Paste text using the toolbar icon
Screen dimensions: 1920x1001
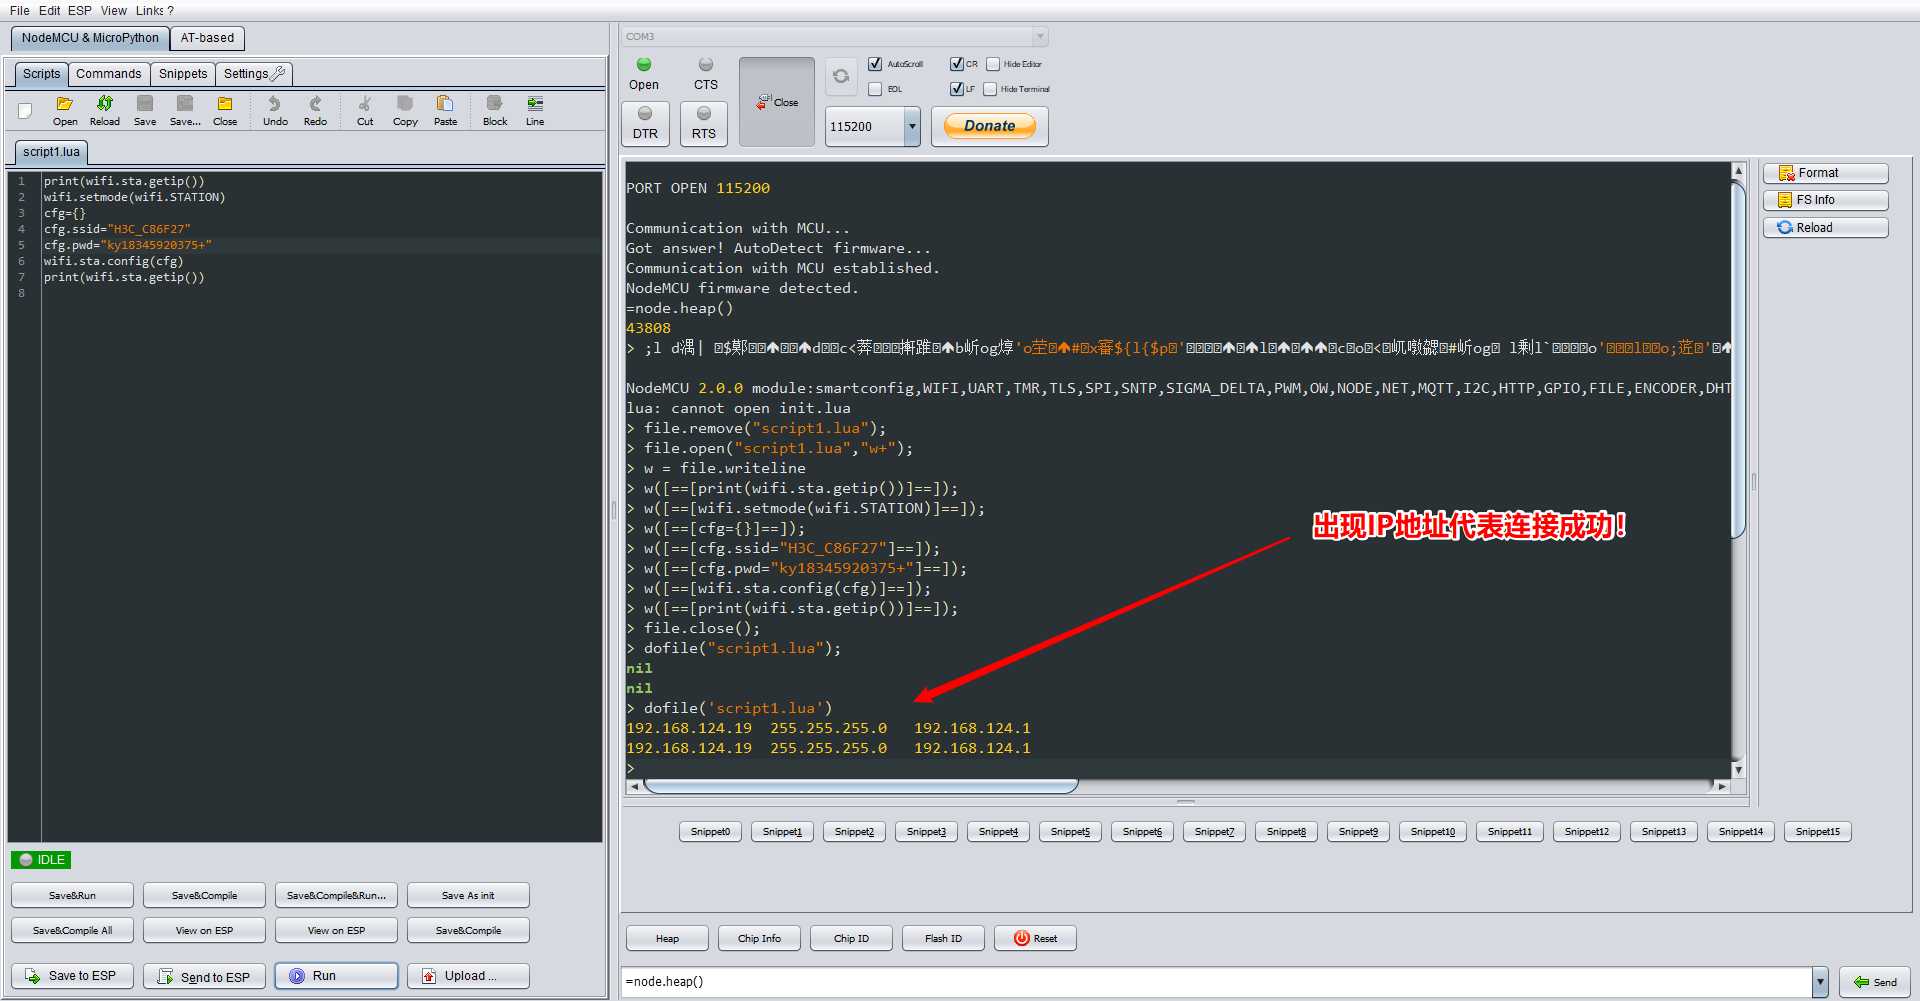point(445,110)
